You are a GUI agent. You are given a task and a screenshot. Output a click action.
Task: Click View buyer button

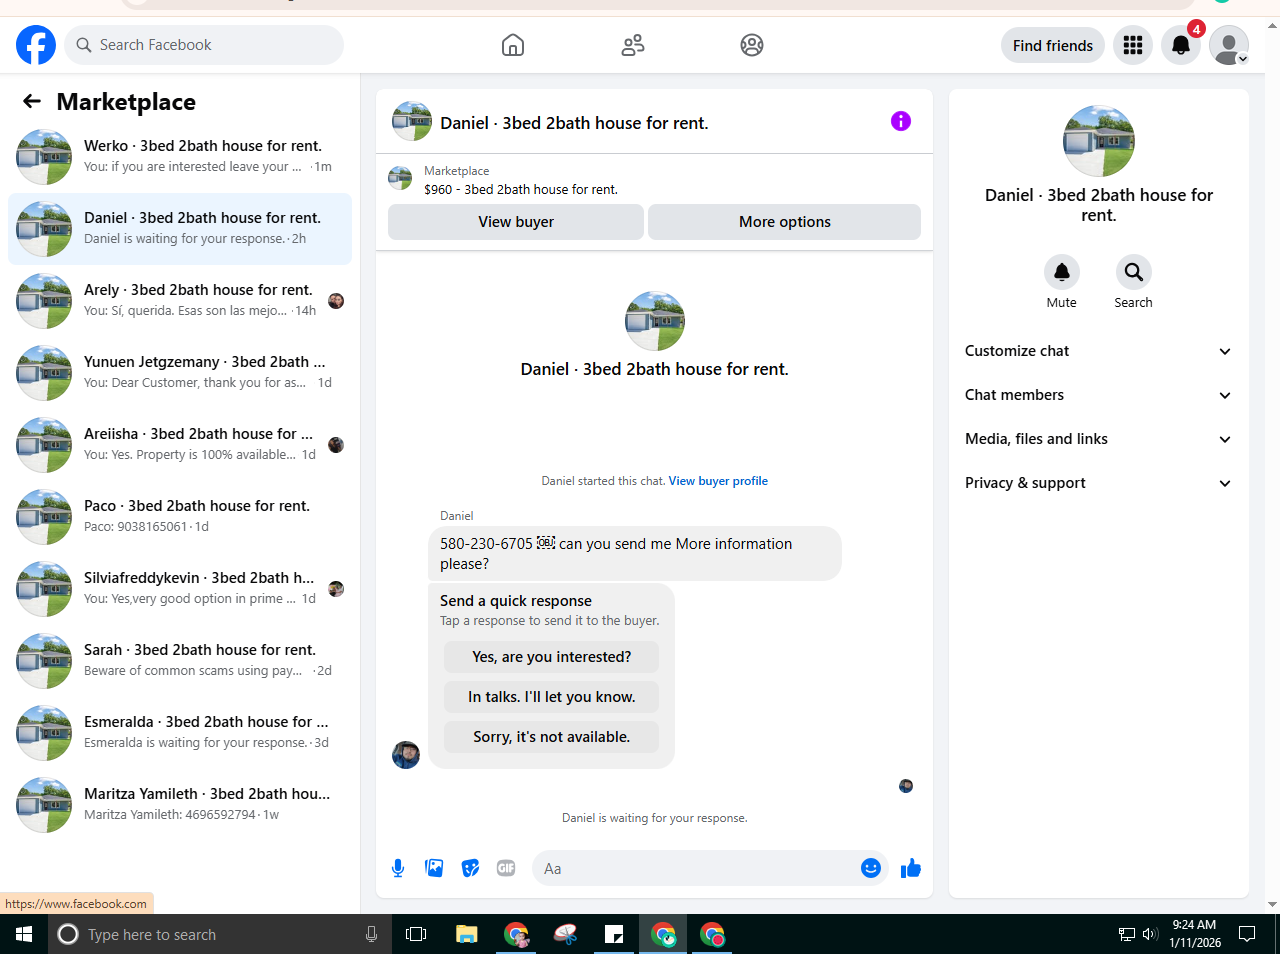coord(516,222)
